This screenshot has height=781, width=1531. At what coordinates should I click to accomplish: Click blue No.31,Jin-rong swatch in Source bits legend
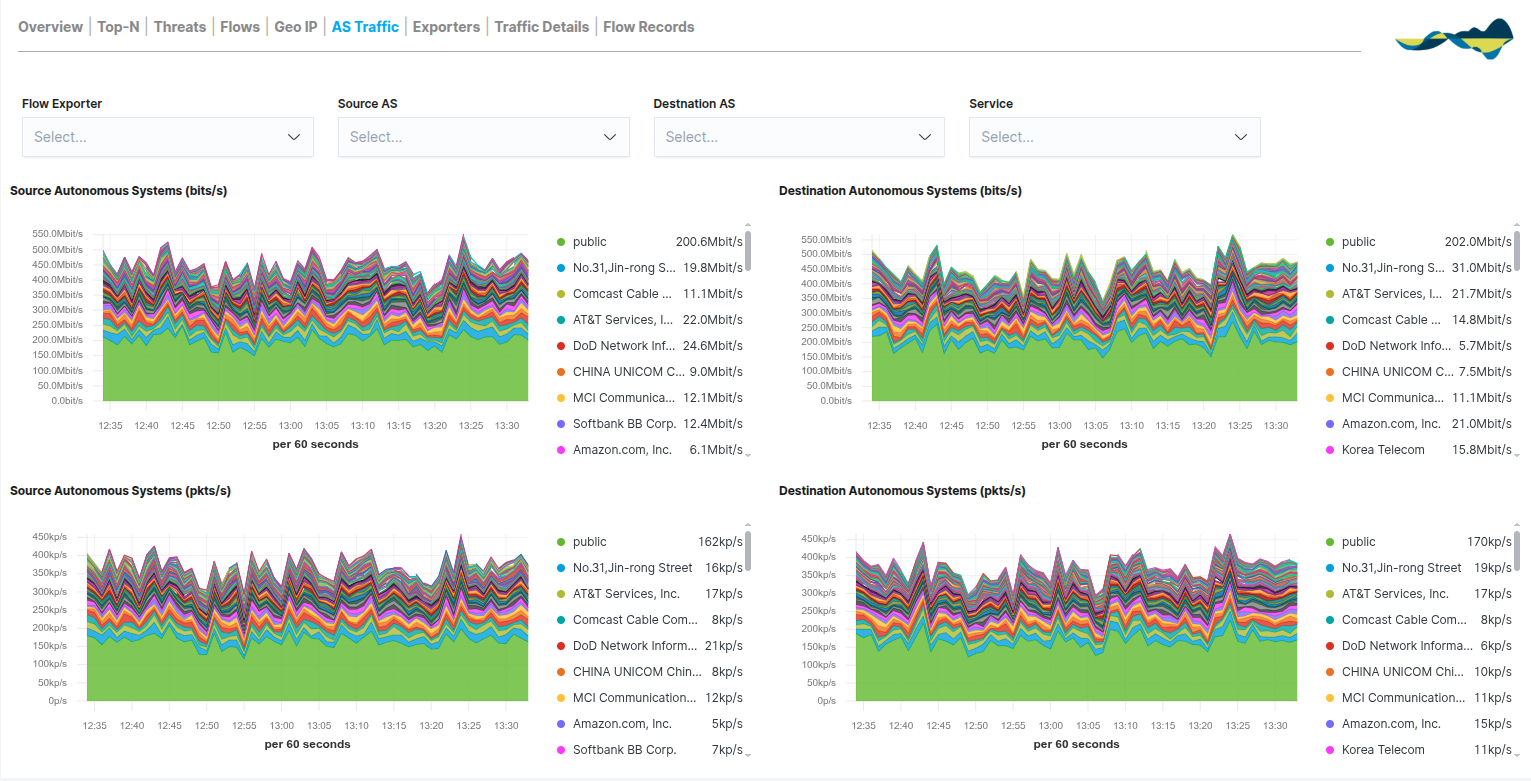coord(561,268)
